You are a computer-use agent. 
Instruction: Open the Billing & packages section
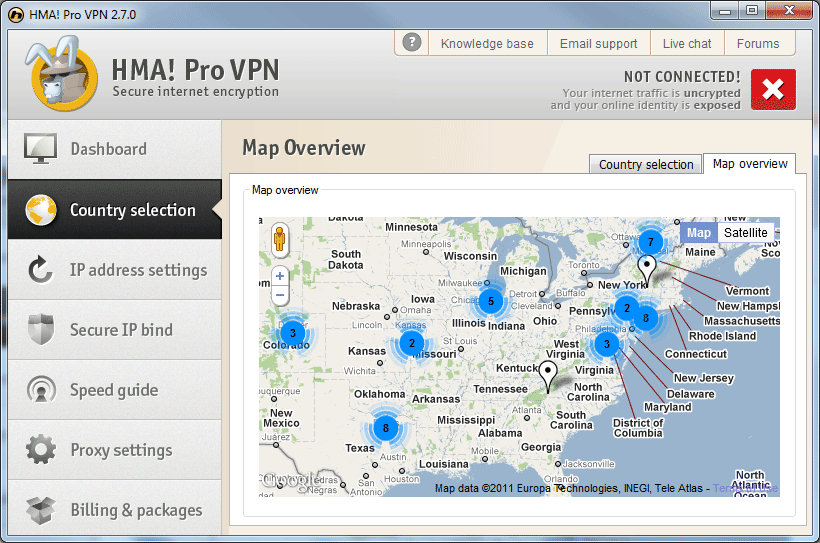click(115, 510)
